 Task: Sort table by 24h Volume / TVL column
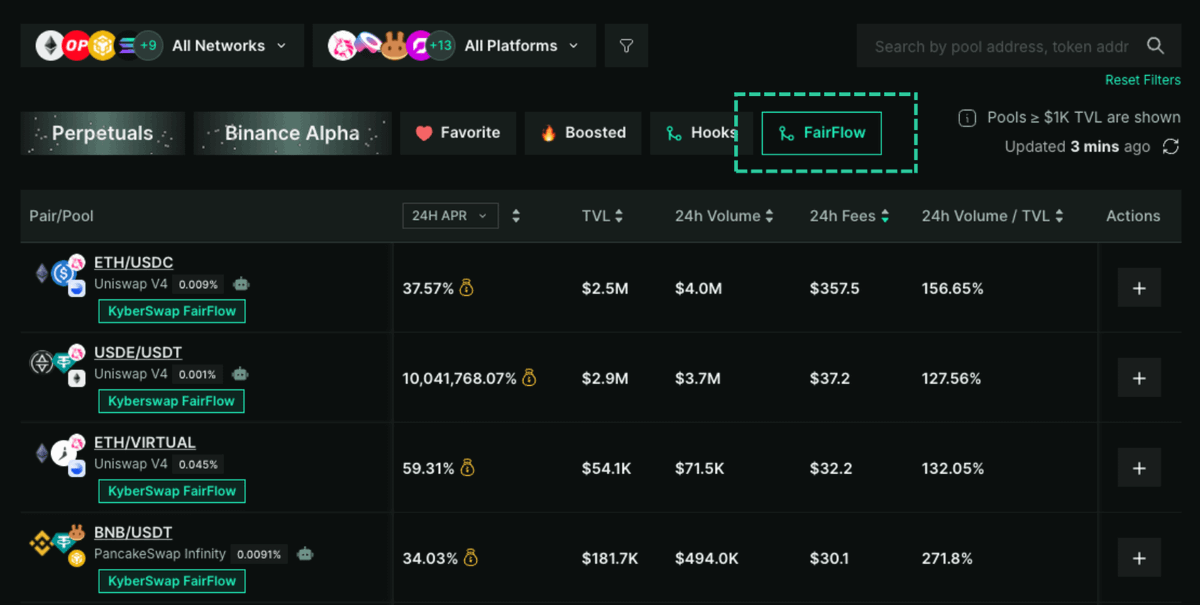[x=992, y=216]
